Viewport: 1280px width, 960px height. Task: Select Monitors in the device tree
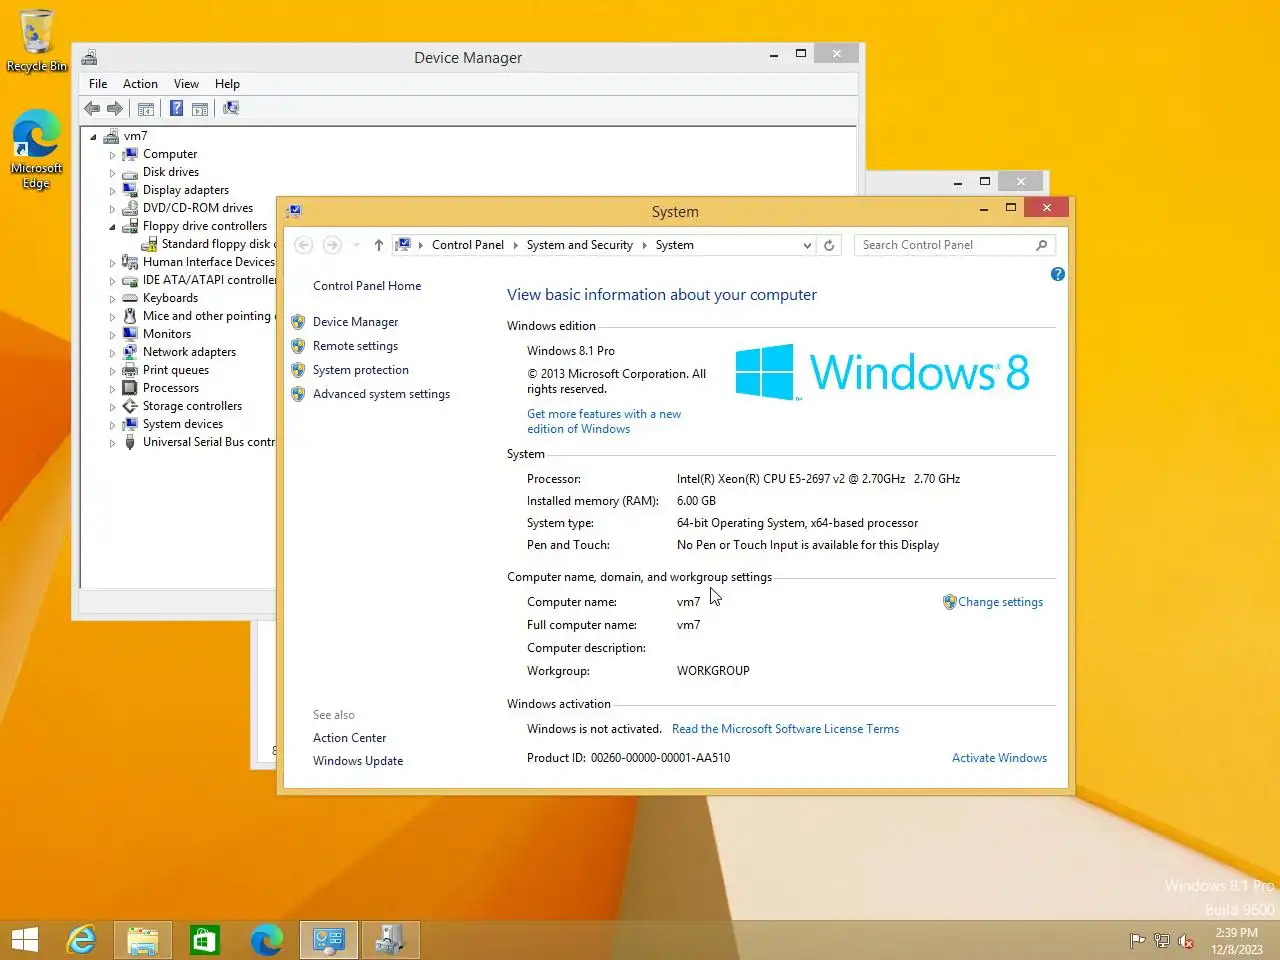pyautogui.click(x=167, y=334)
